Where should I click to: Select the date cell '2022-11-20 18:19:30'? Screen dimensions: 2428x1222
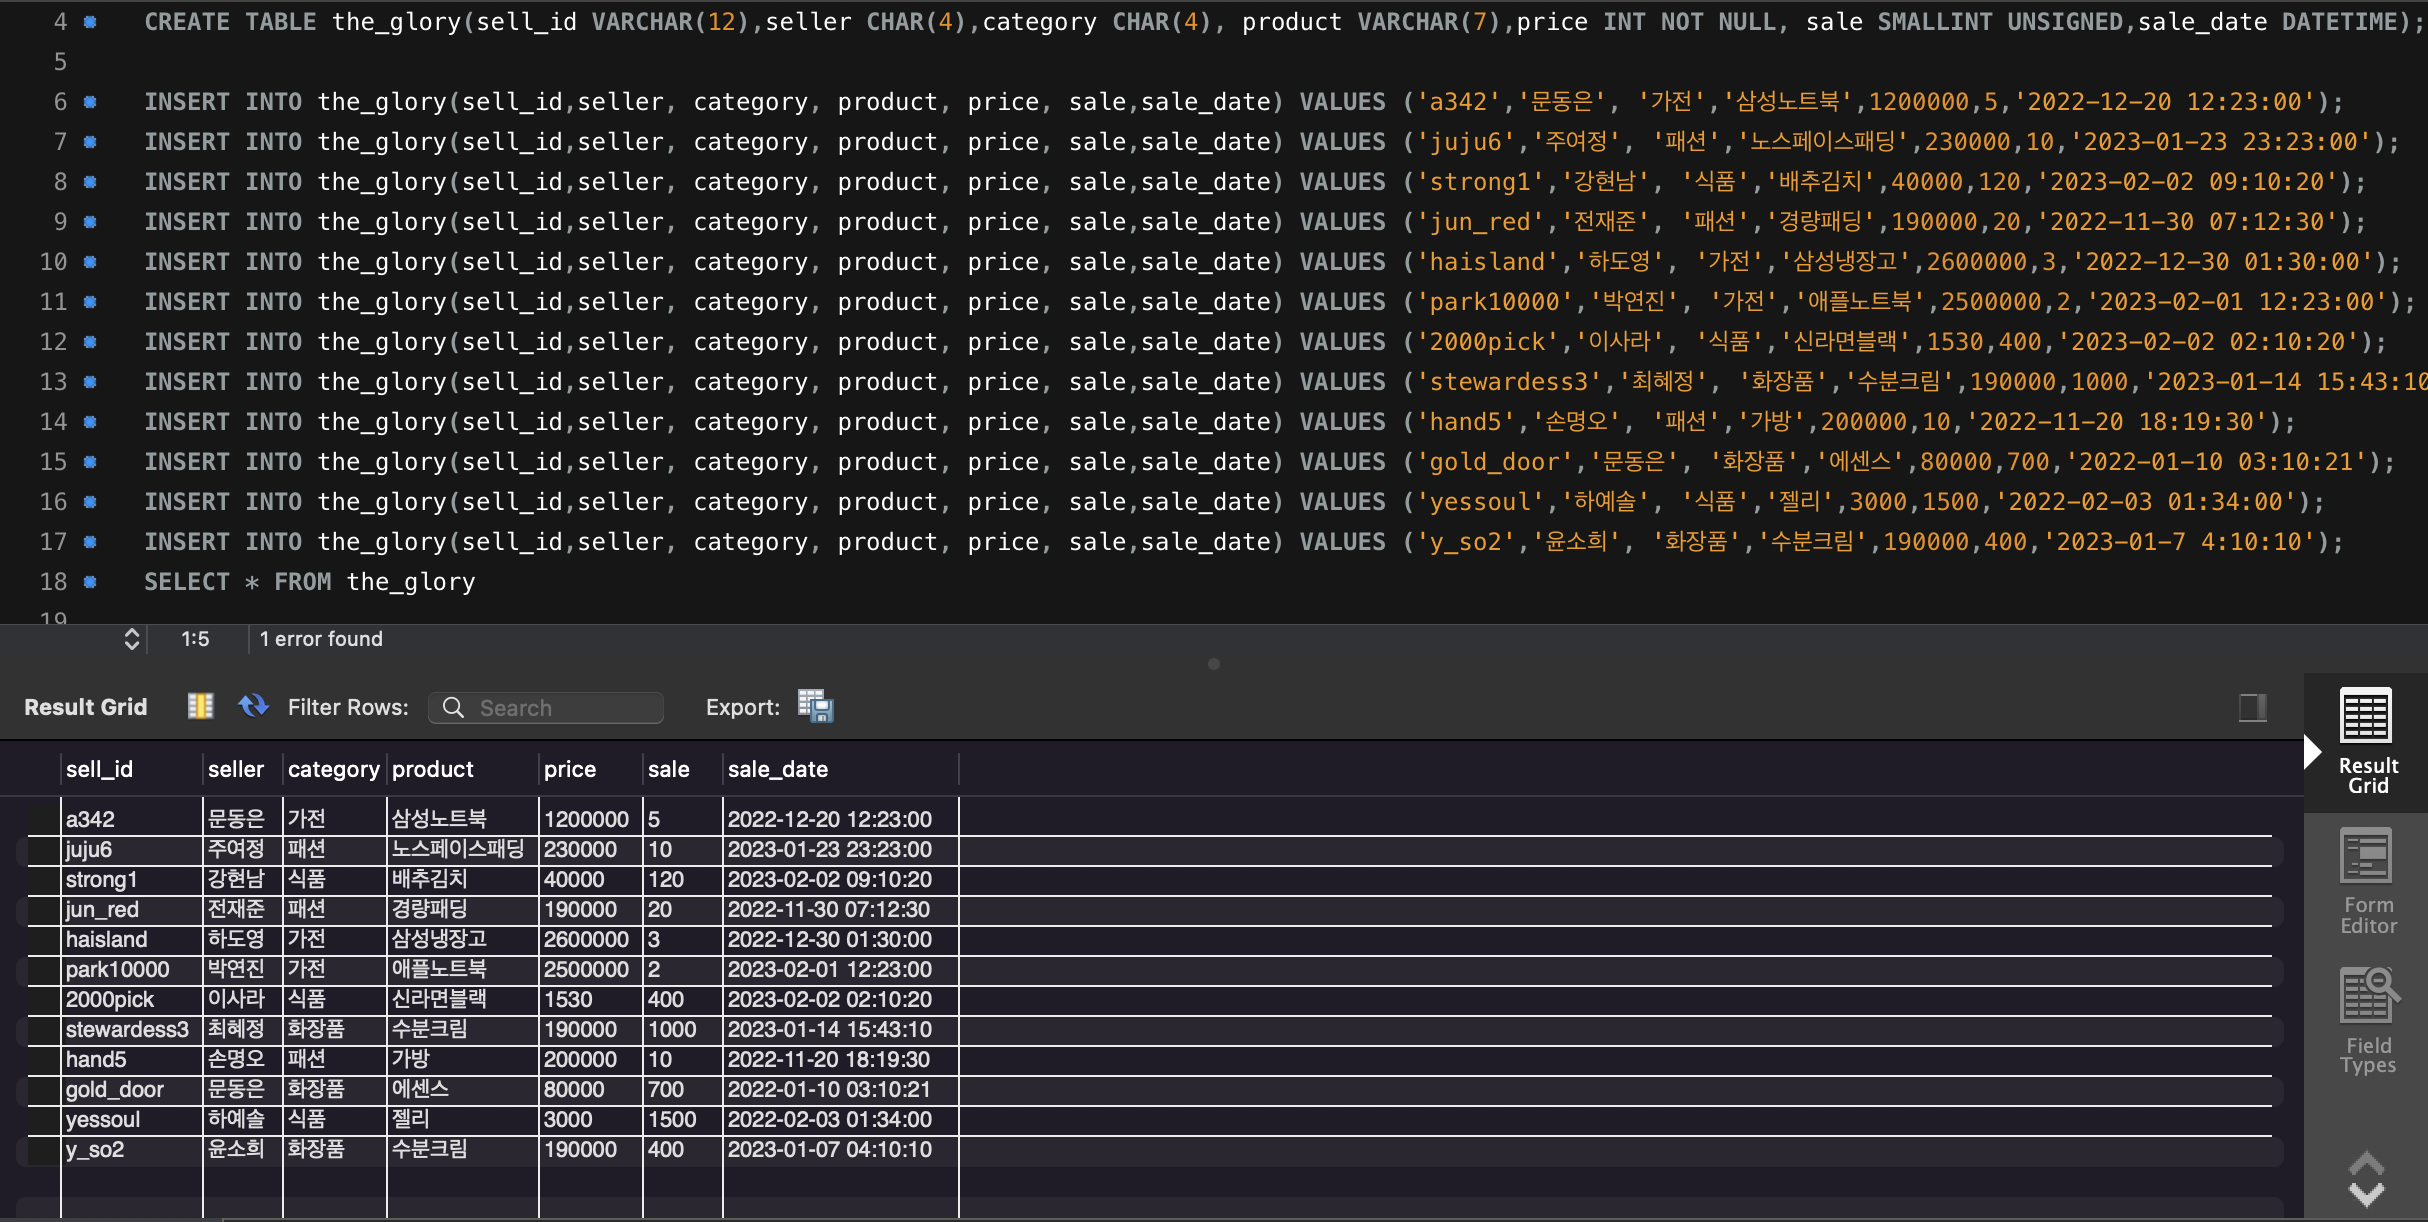point(840,1059)
